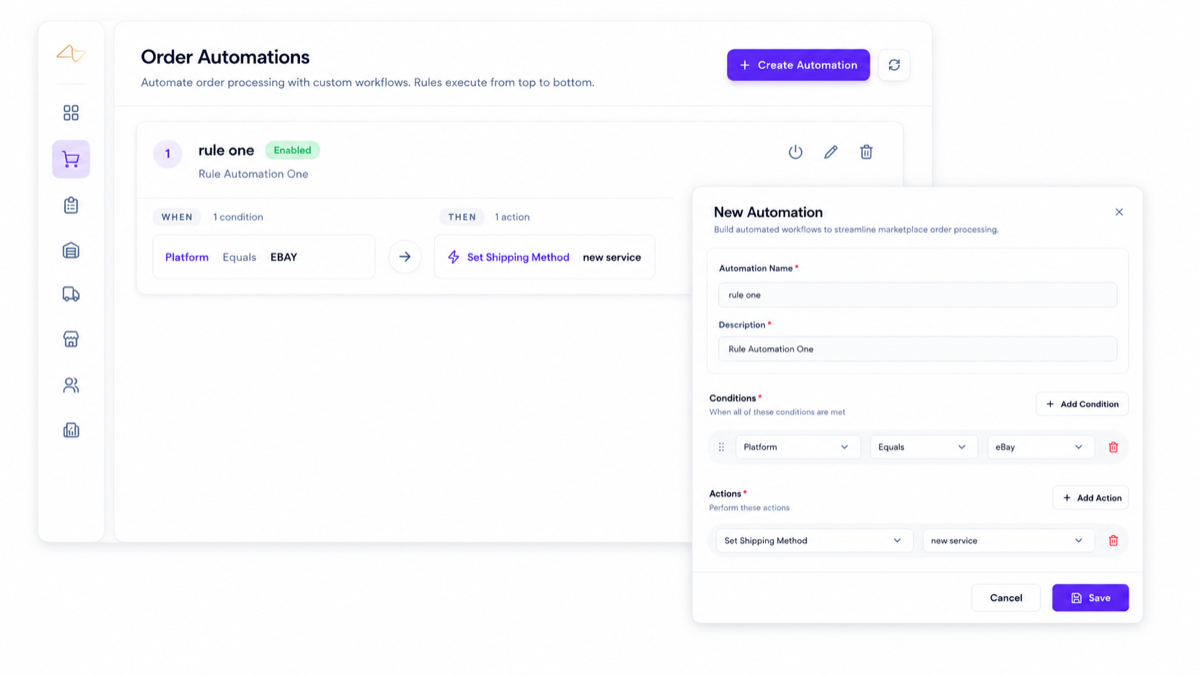Open the dashboard grid icon in sidebar
Viewport: 1200px width, 675px height.
point(71,113)
